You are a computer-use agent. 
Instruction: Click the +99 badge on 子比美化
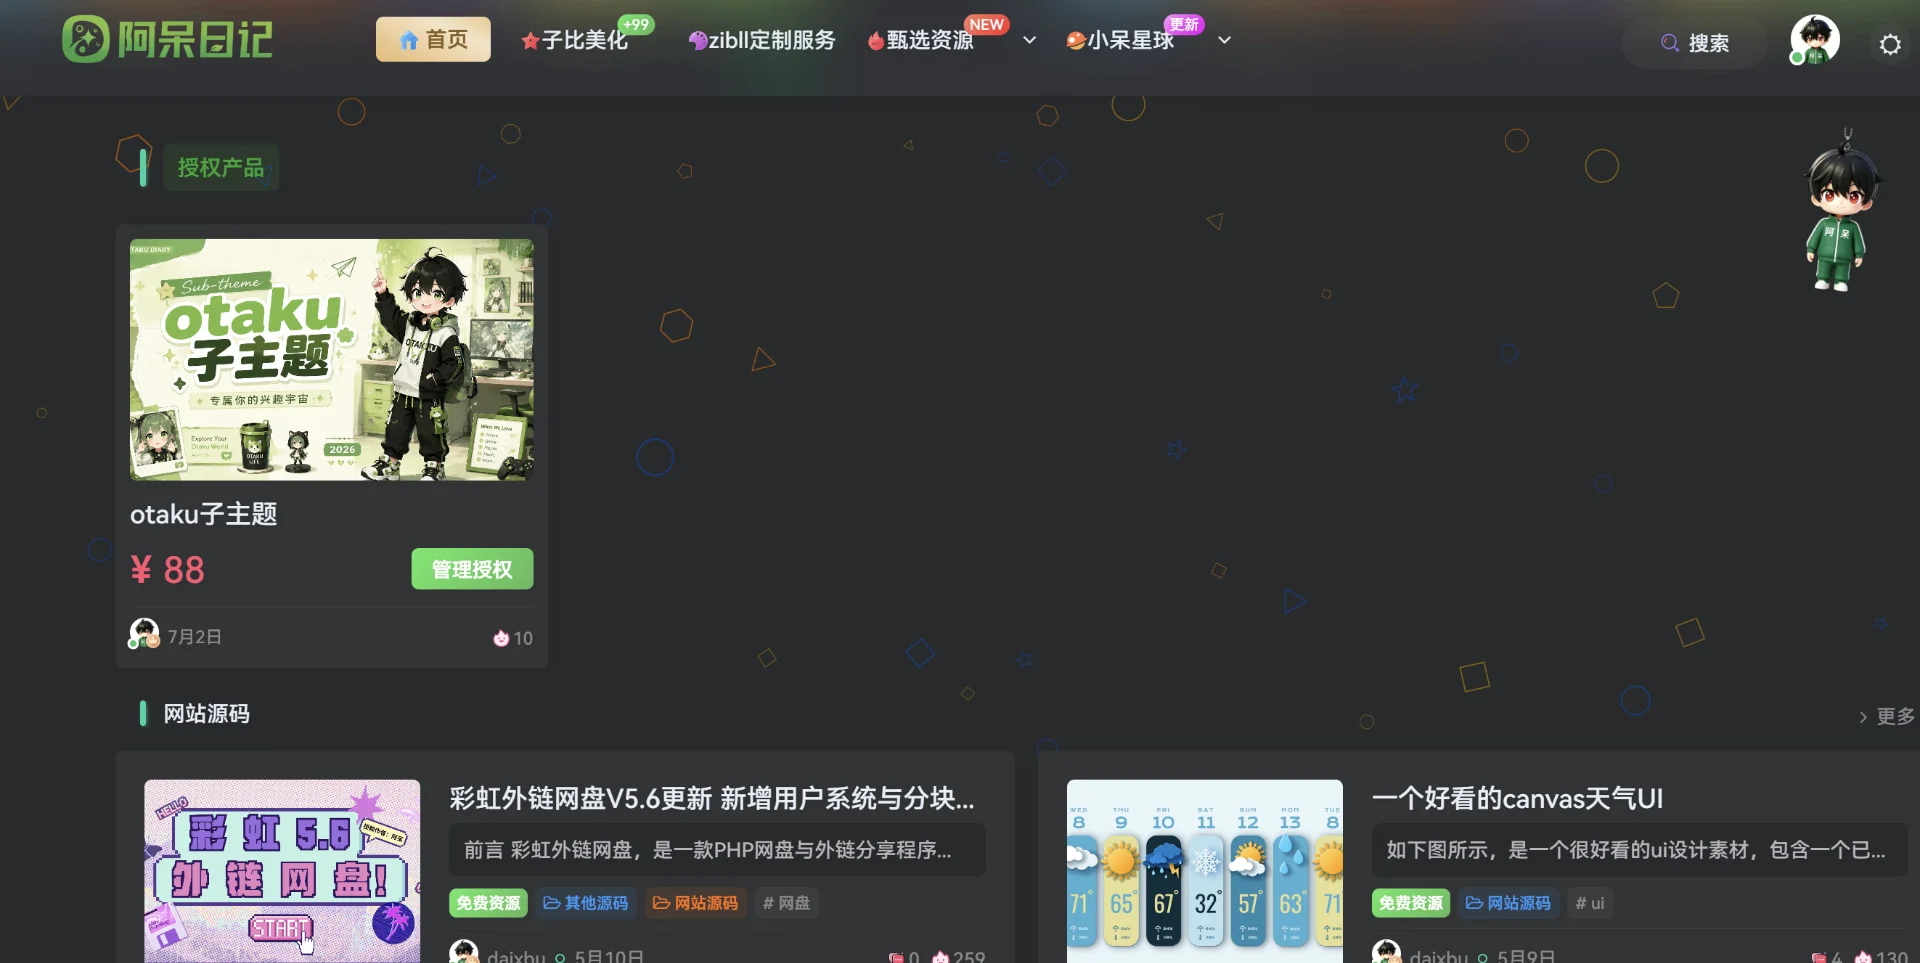636,24
